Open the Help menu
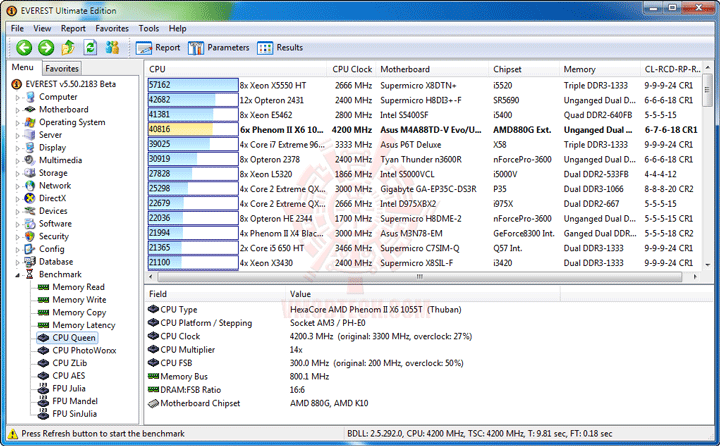Viewport: 720px width, 446px height. coord(177,28)
